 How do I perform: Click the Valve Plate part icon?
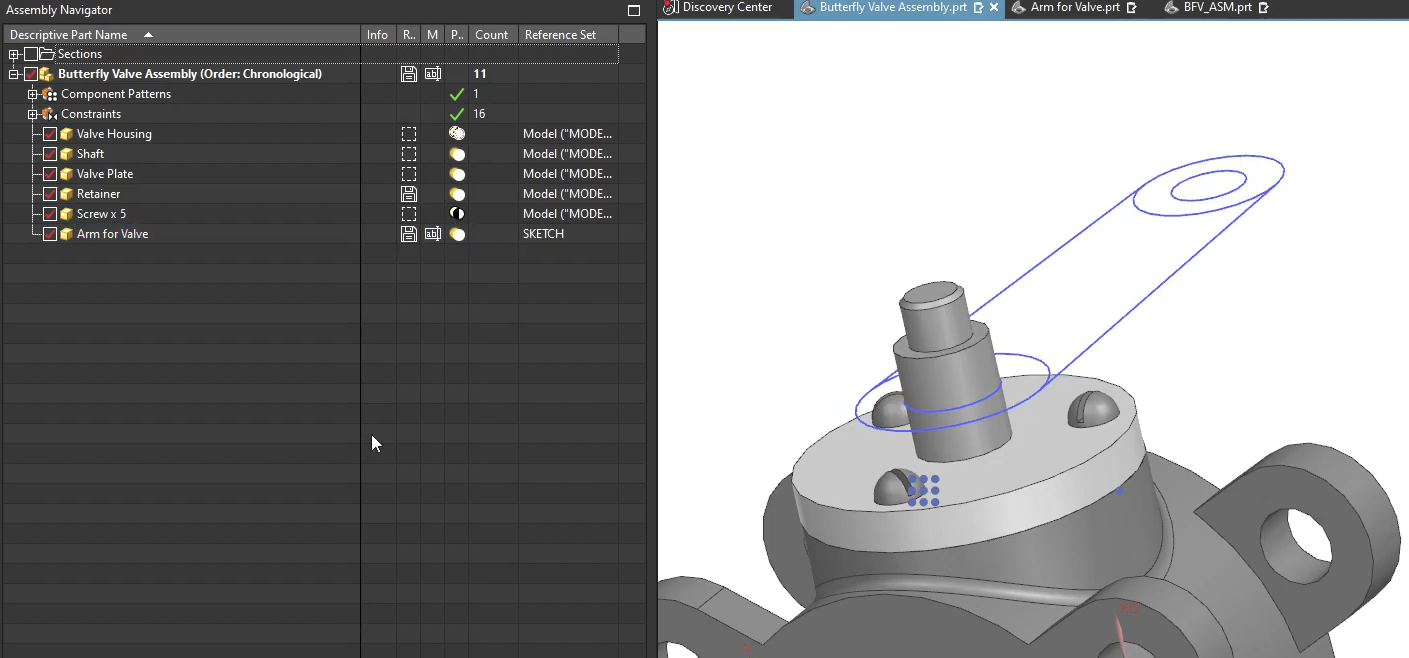point(66,174)
